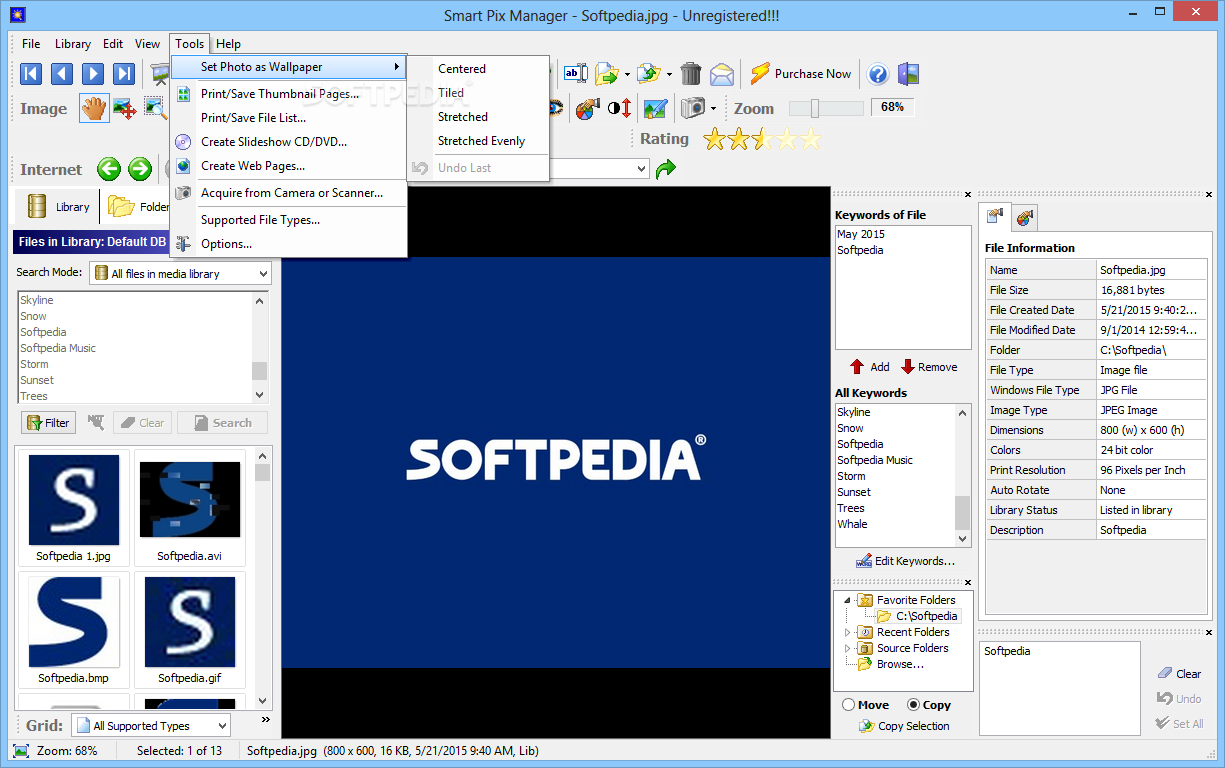1225x768 pixels.
Task: Select the Softpedia.gif thumbnail
Action: pyautogui.click(x=190, y=630)
